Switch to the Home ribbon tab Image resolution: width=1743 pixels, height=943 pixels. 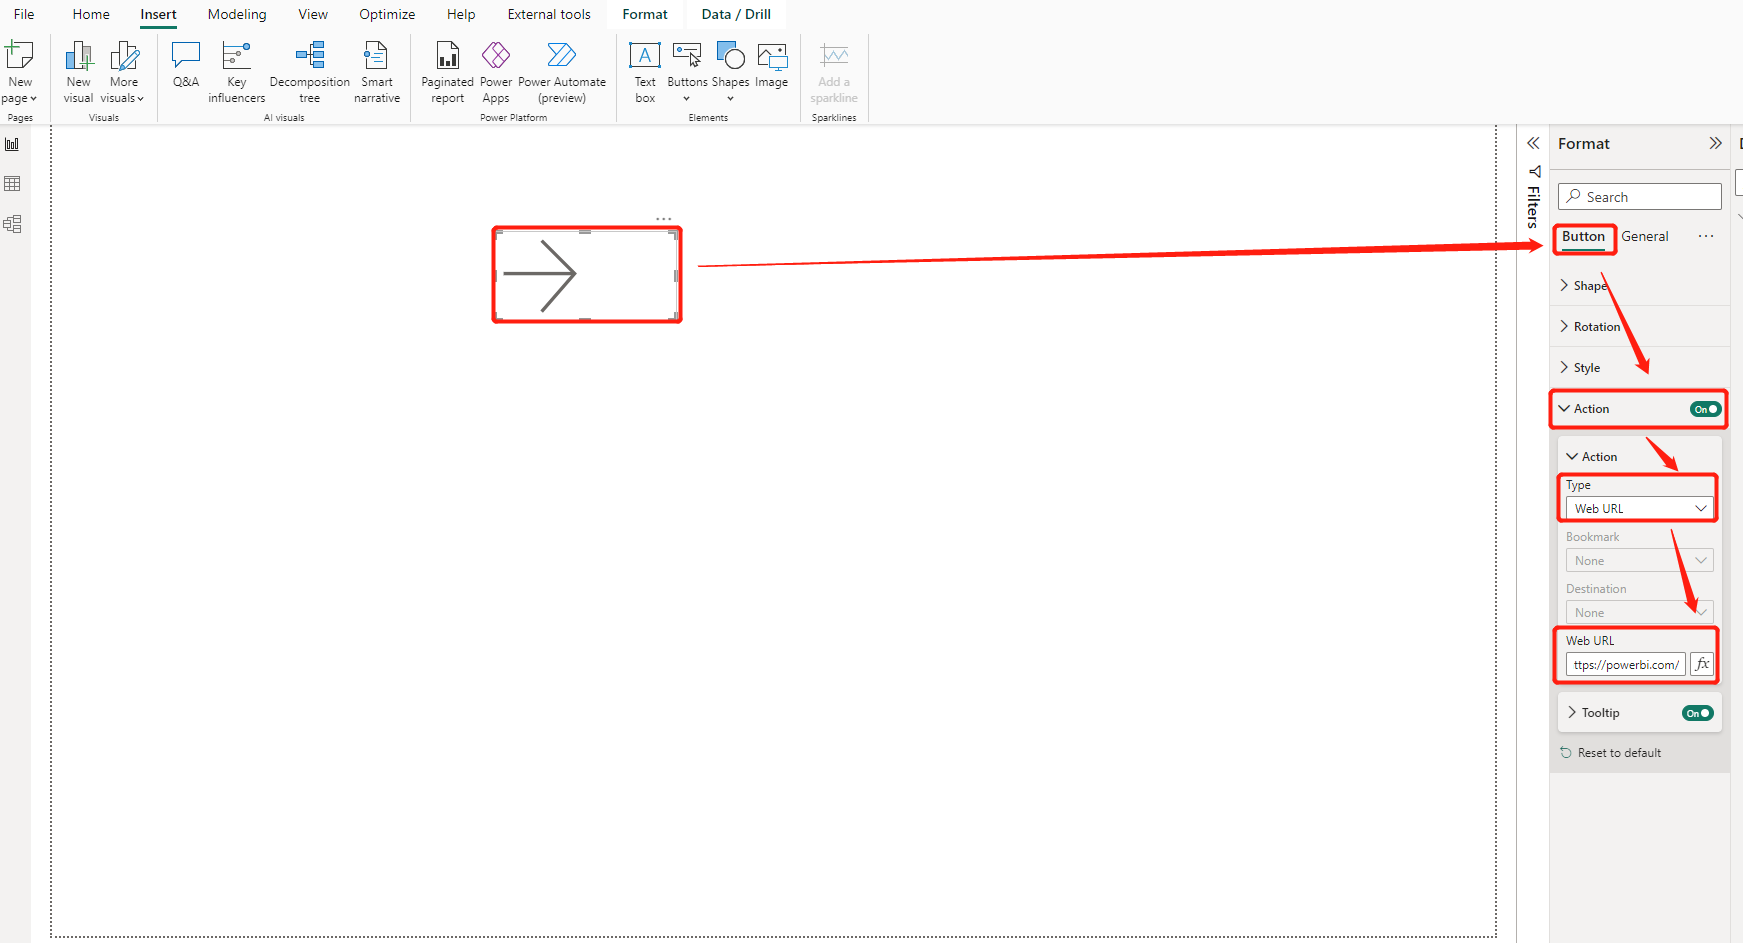click(x=91, y=14)
